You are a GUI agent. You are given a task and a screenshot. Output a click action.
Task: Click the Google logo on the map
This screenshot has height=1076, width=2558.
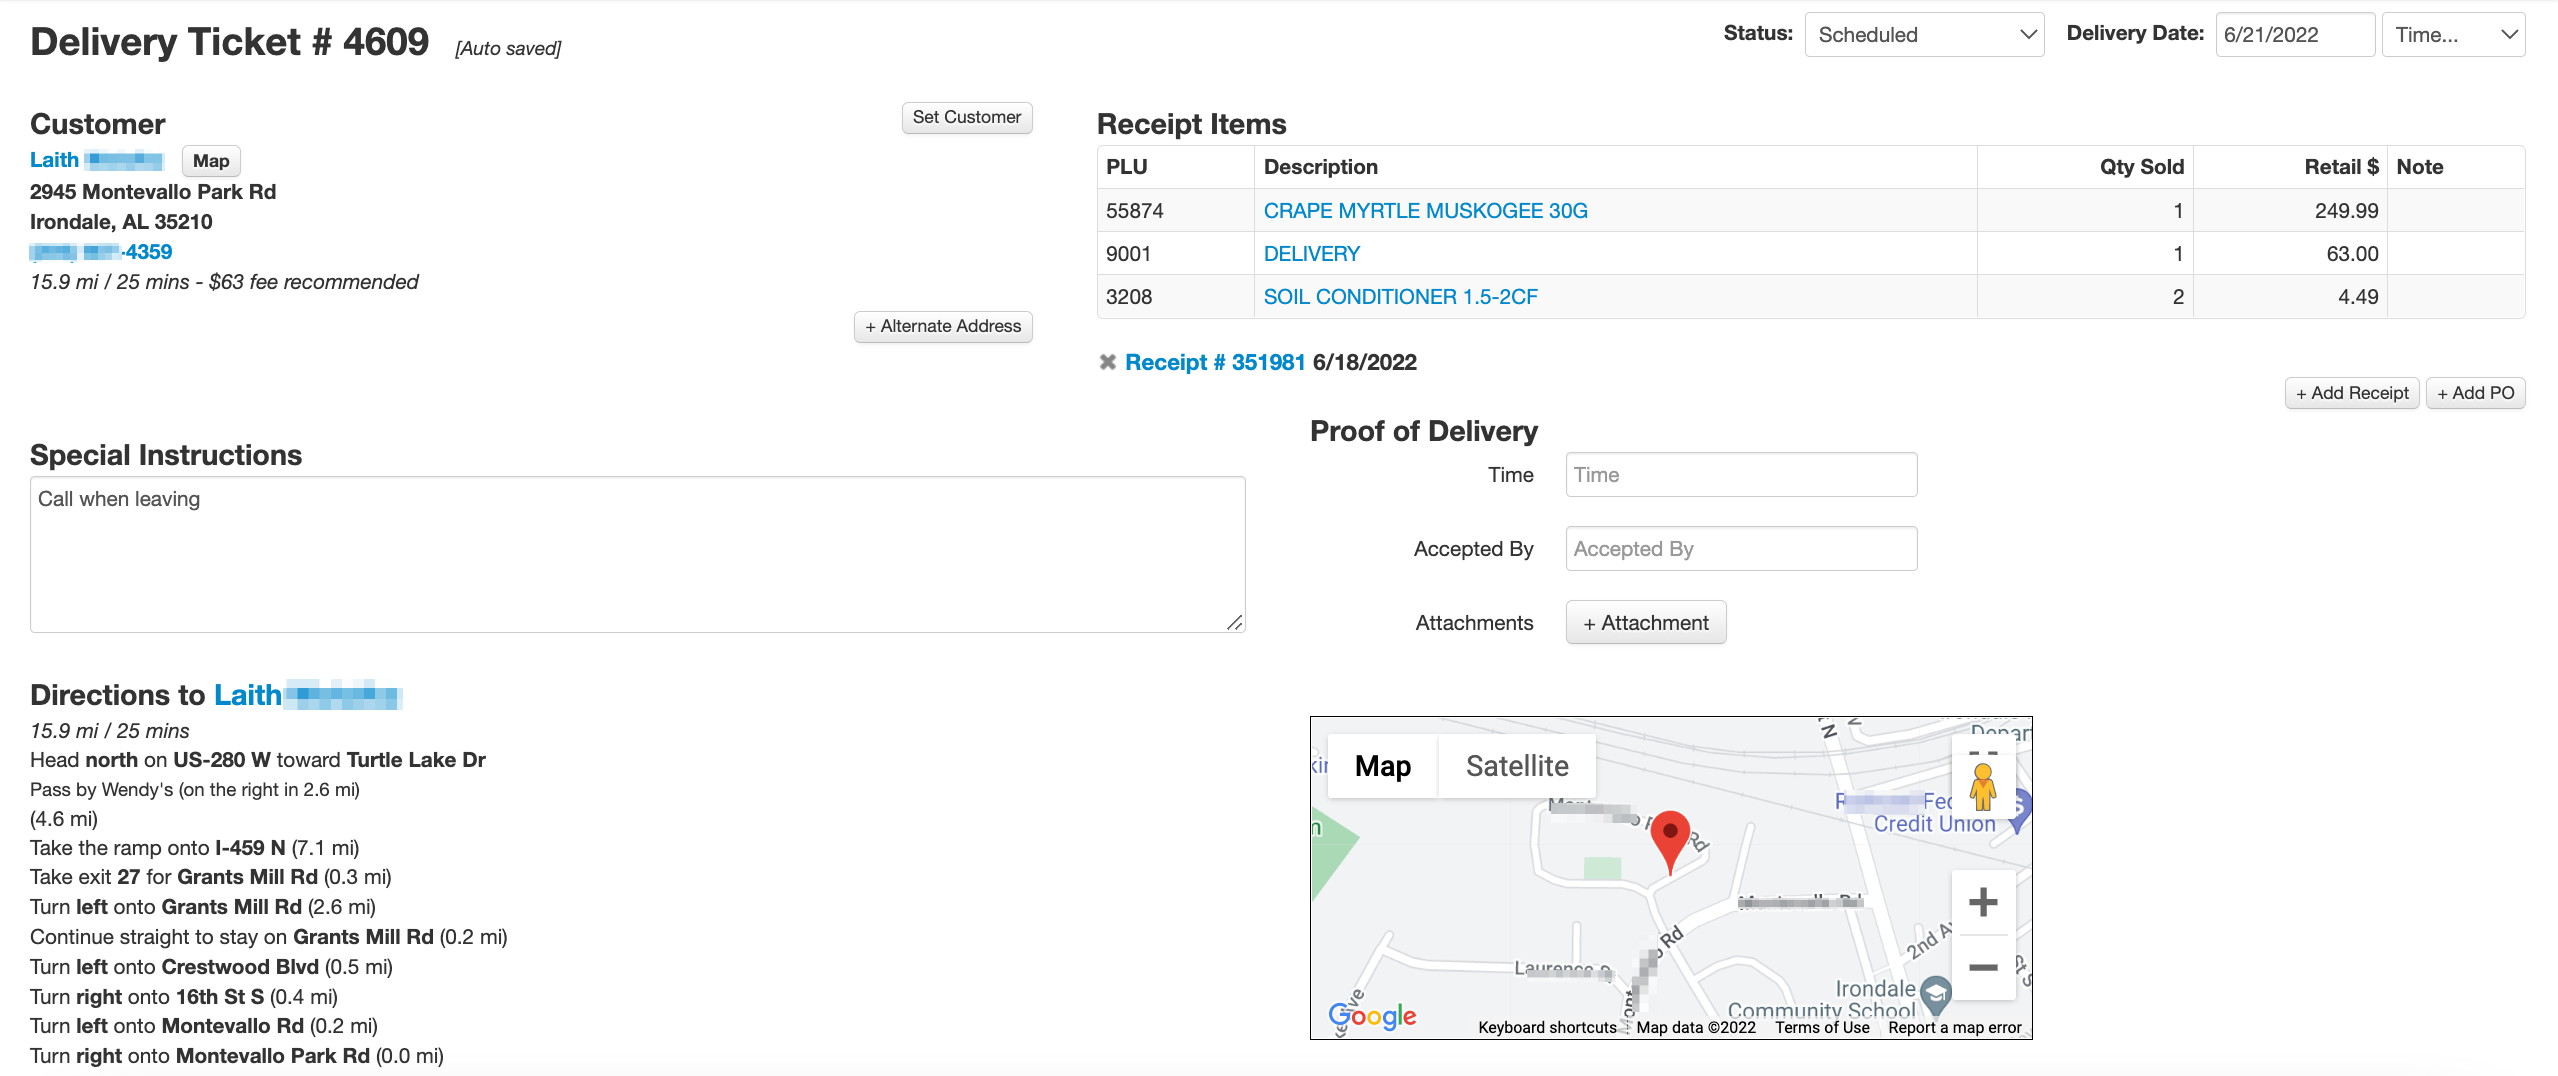pyautogui.click(x=1372, y=1016)
